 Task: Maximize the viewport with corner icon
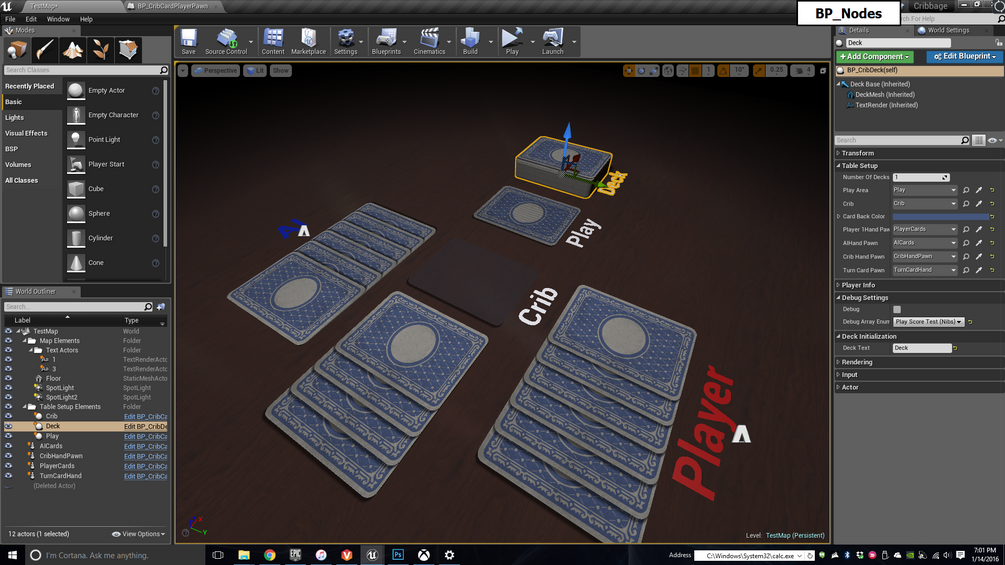pyautogui.click(x=823, y=70)
